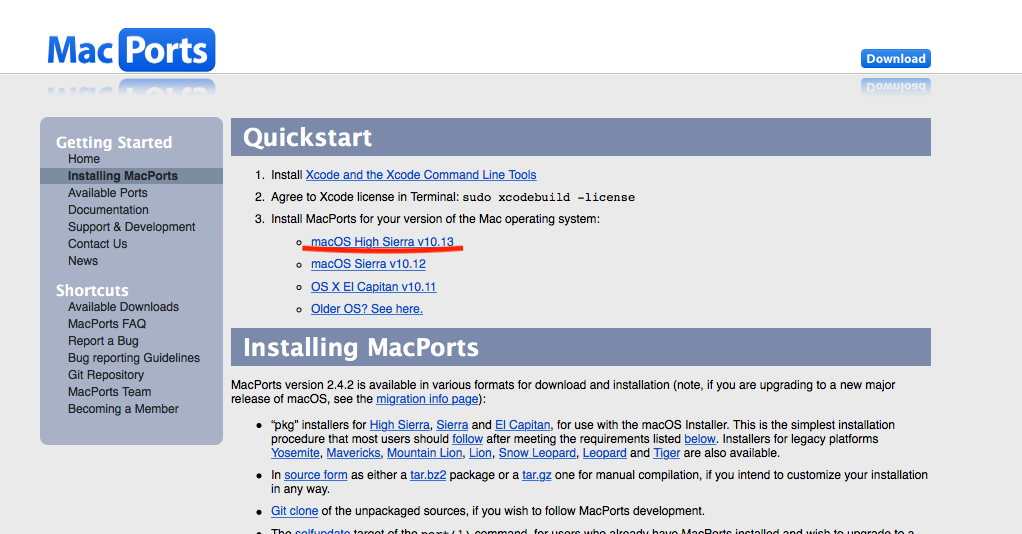The image size is (1022, 534).
Task: Open Xcode and the Xcode Command Line Tools link
Action: pyautogui.click(x=421, y=175)
